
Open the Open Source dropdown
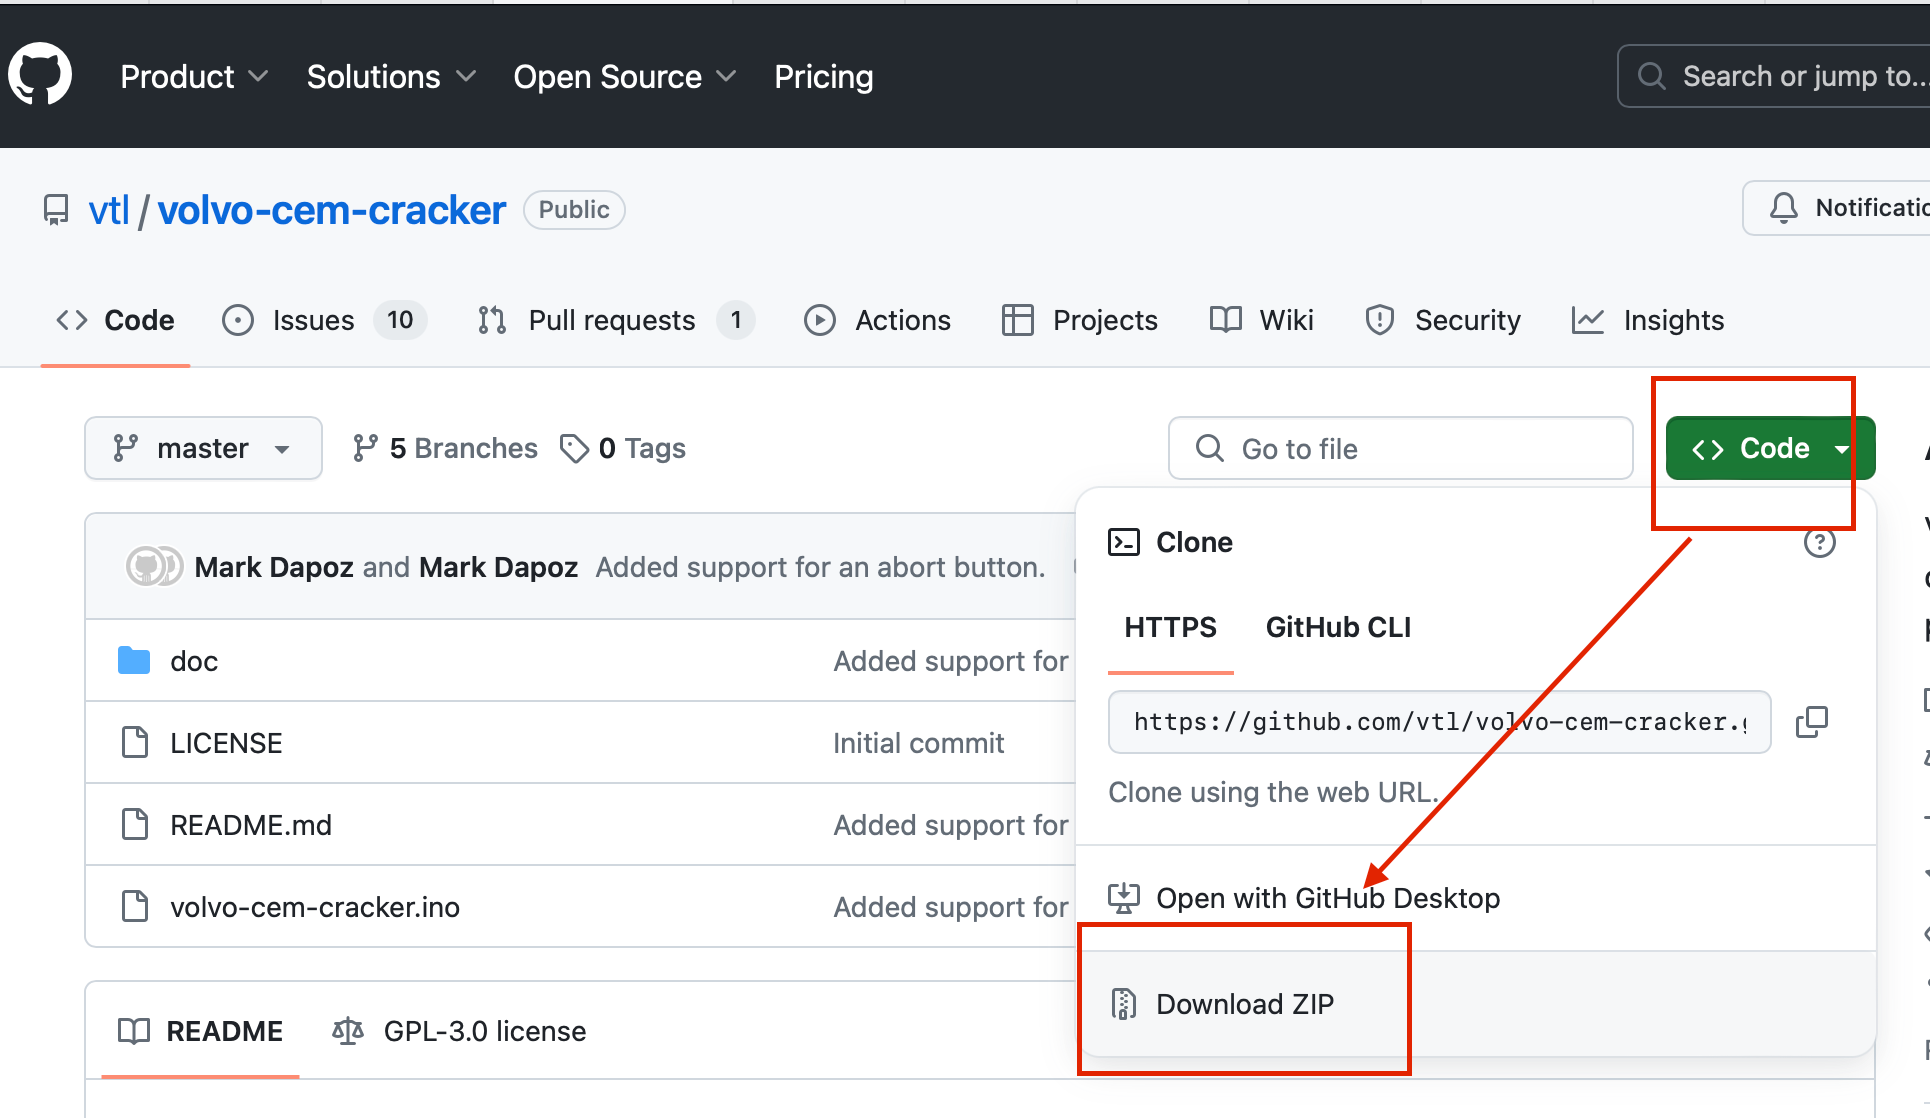tap(625, 76)
